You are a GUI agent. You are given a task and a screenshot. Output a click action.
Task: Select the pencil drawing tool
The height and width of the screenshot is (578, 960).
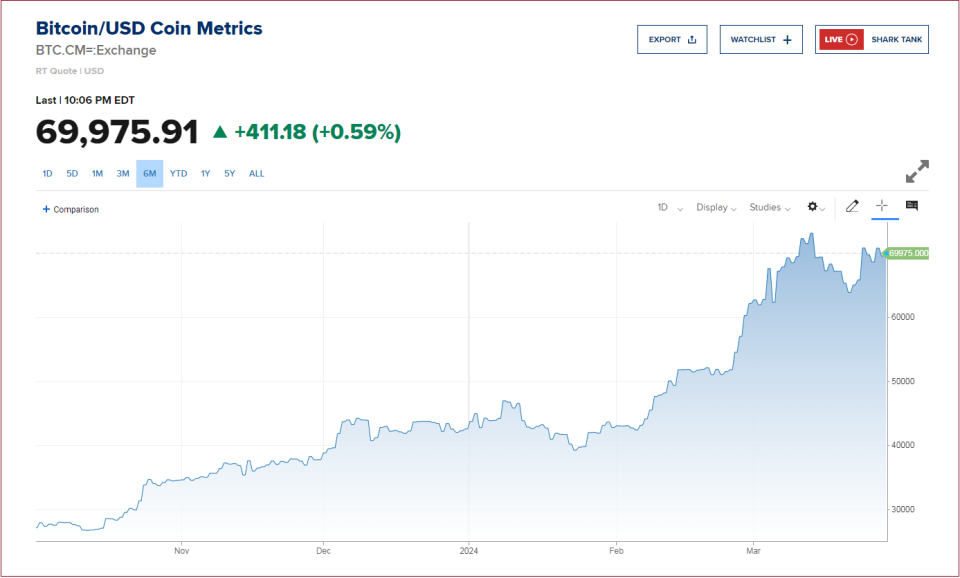click(x=852, y=207)
